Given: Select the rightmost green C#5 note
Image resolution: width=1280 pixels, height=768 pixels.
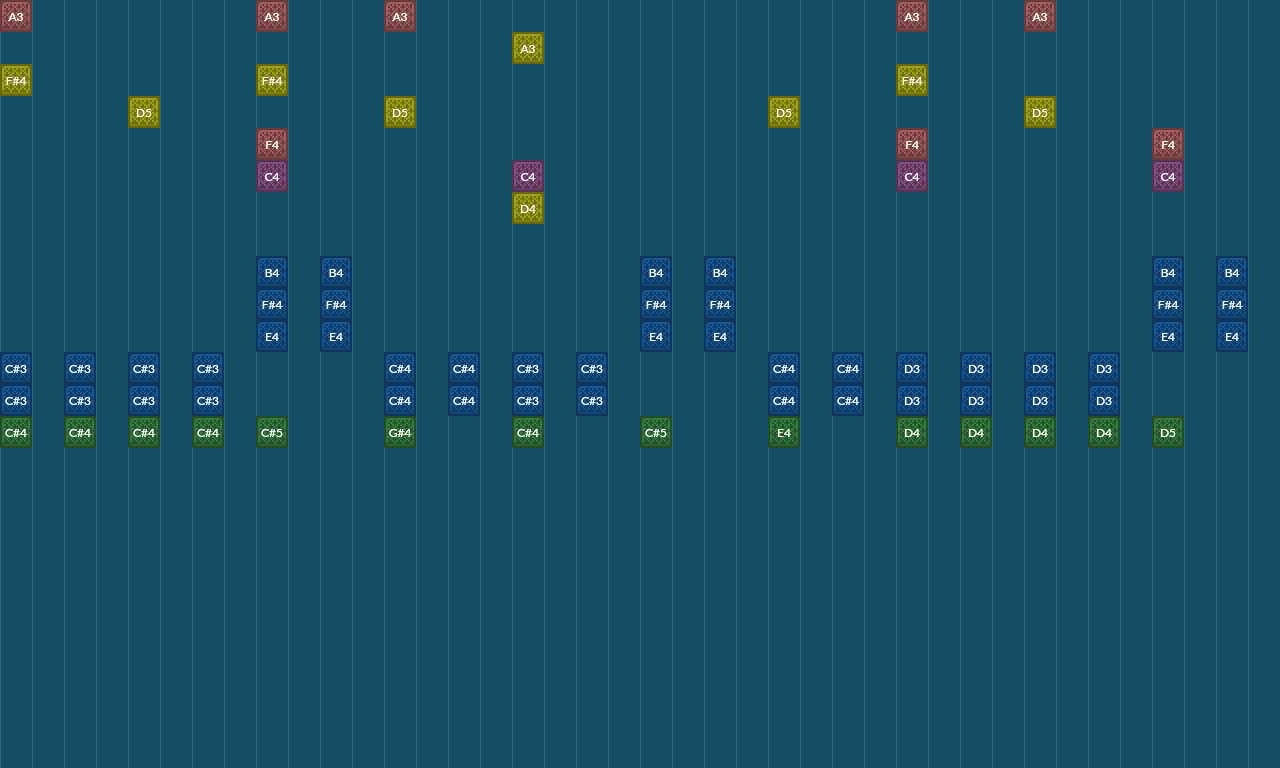Looking at the screenshot, I should 656,432.
